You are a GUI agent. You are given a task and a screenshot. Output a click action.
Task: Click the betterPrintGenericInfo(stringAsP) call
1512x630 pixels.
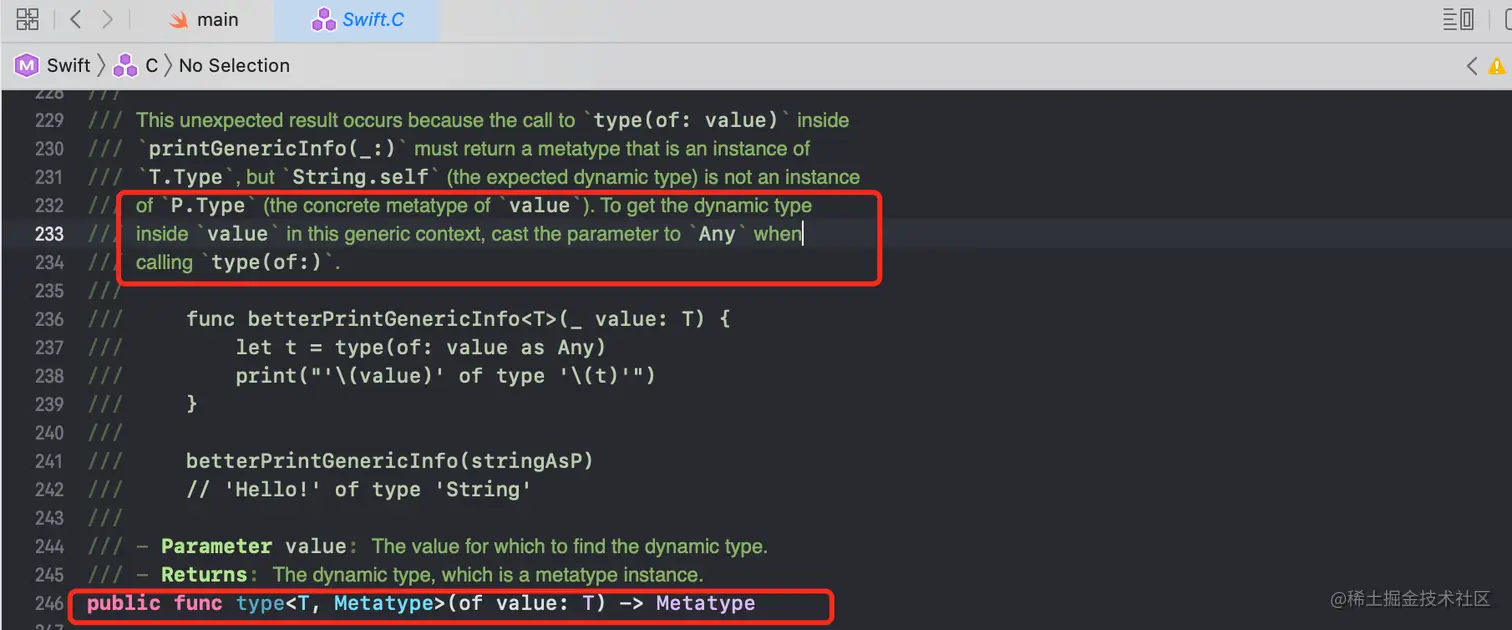390,461
